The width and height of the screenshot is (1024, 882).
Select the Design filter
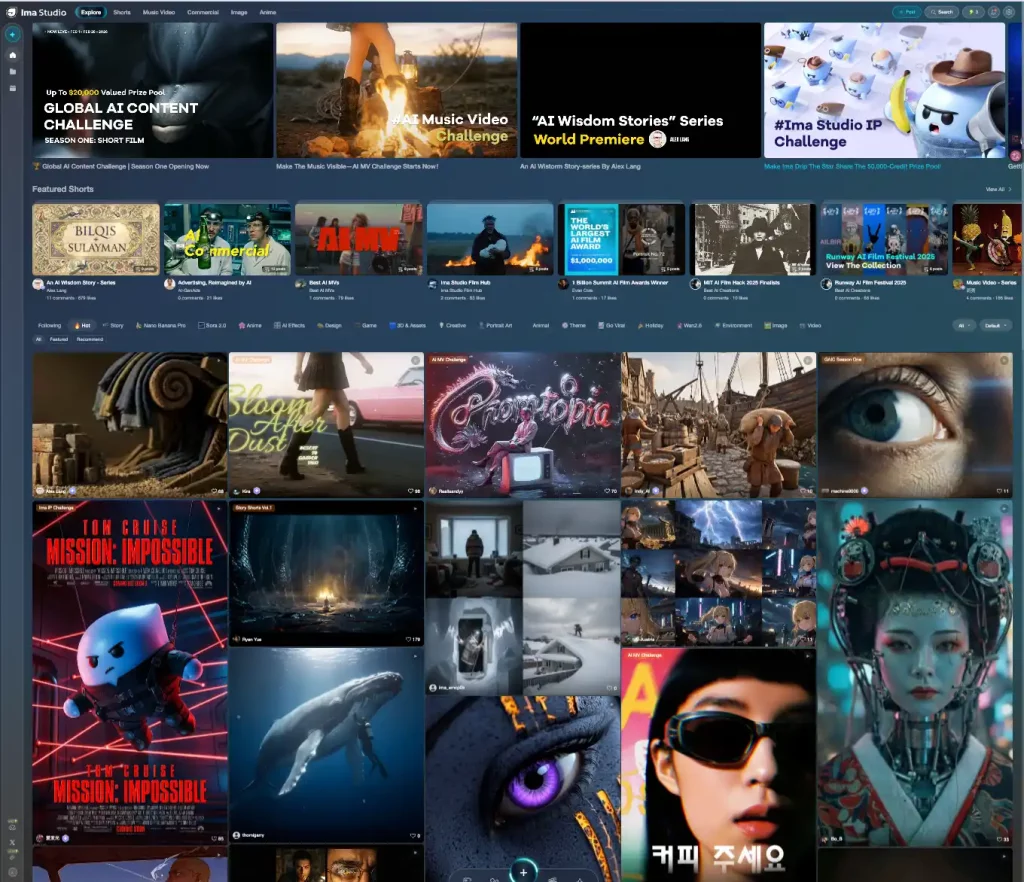pos(329,325)
